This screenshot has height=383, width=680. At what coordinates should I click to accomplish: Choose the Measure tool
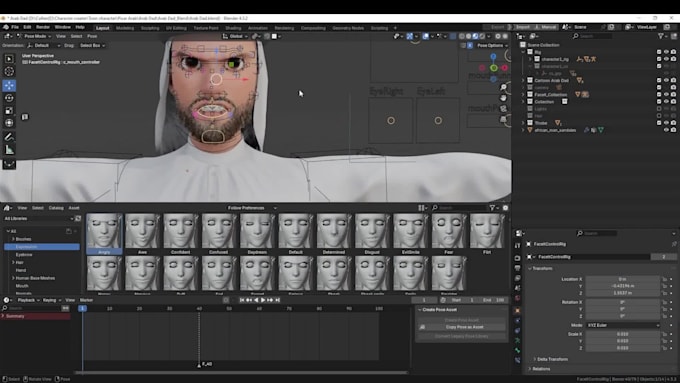pos(9,150)
